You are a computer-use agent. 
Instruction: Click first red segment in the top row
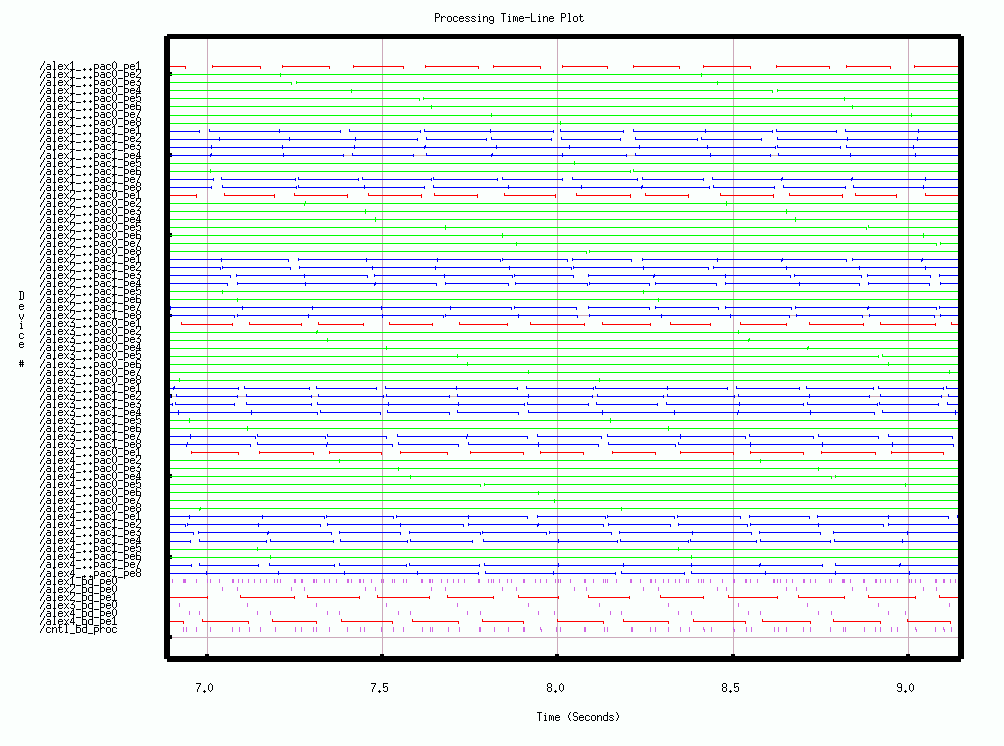[178, 66]
